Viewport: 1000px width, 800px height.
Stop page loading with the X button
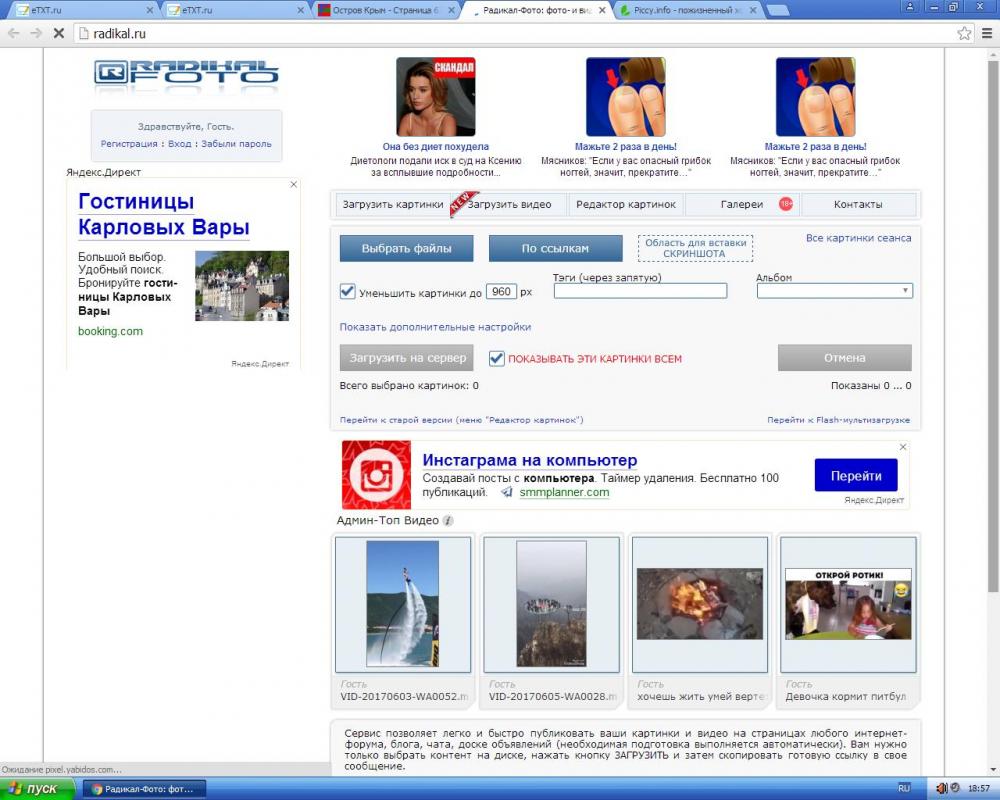pyautogui.click(x=59, y=33)
